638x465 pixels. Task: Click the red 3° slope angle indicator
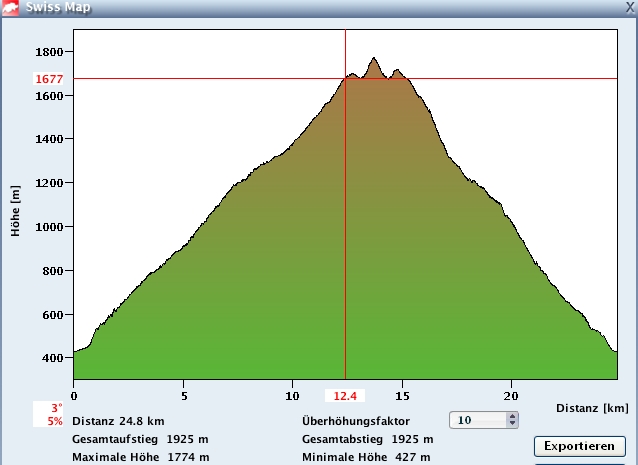click(x=56, y=409)
